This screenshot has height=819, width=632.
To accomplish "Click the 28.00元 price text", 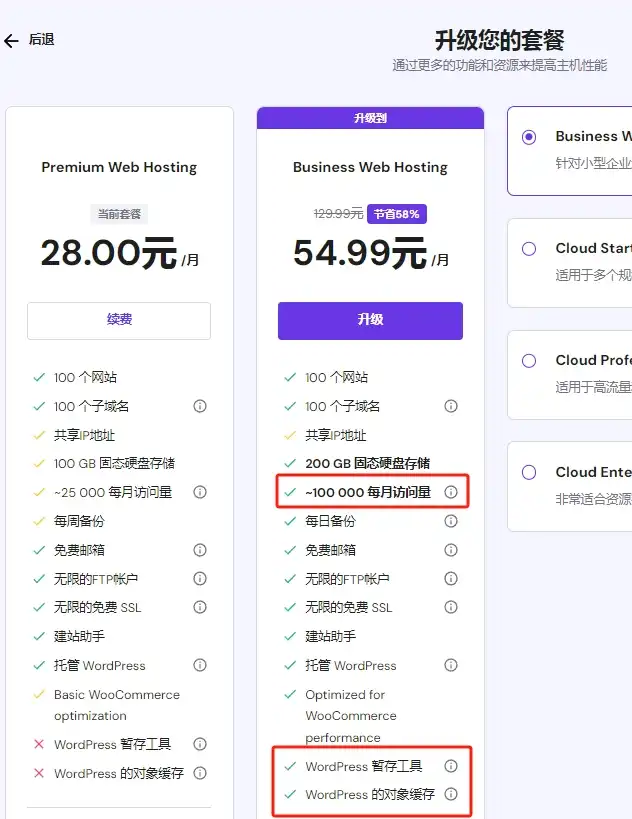I will [x=109, y=253].
